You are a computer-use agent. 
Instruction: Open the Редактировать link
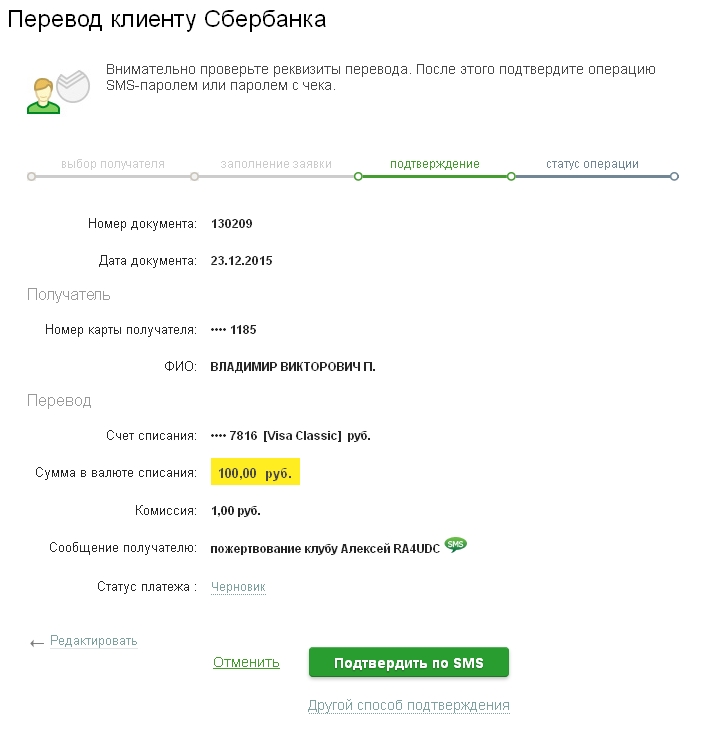tap(93, 641)
